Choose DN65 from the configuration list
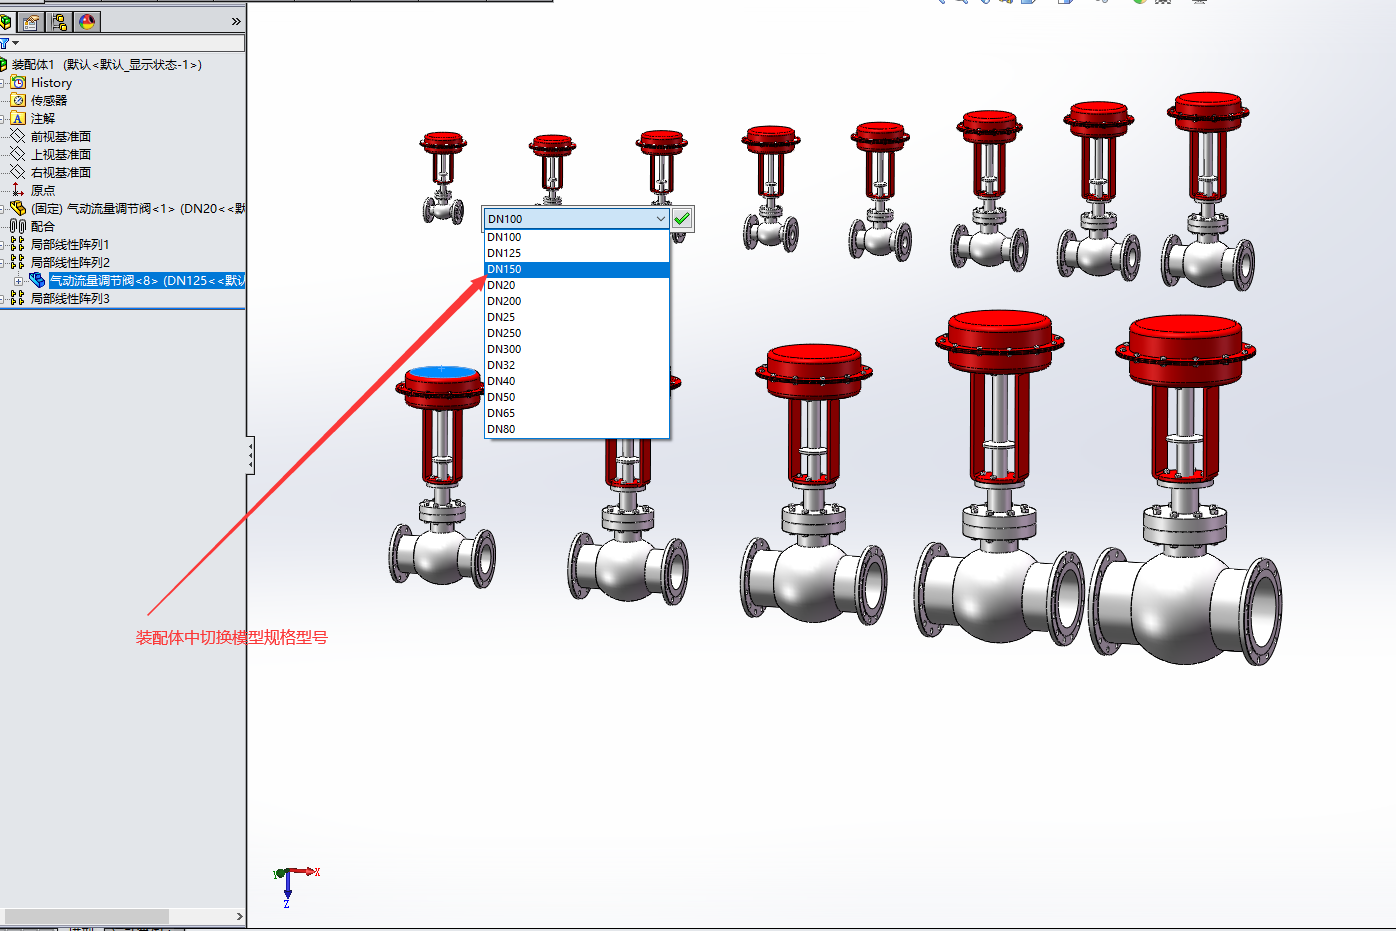This screenshot has height=931, width=1396. point(576,413)
